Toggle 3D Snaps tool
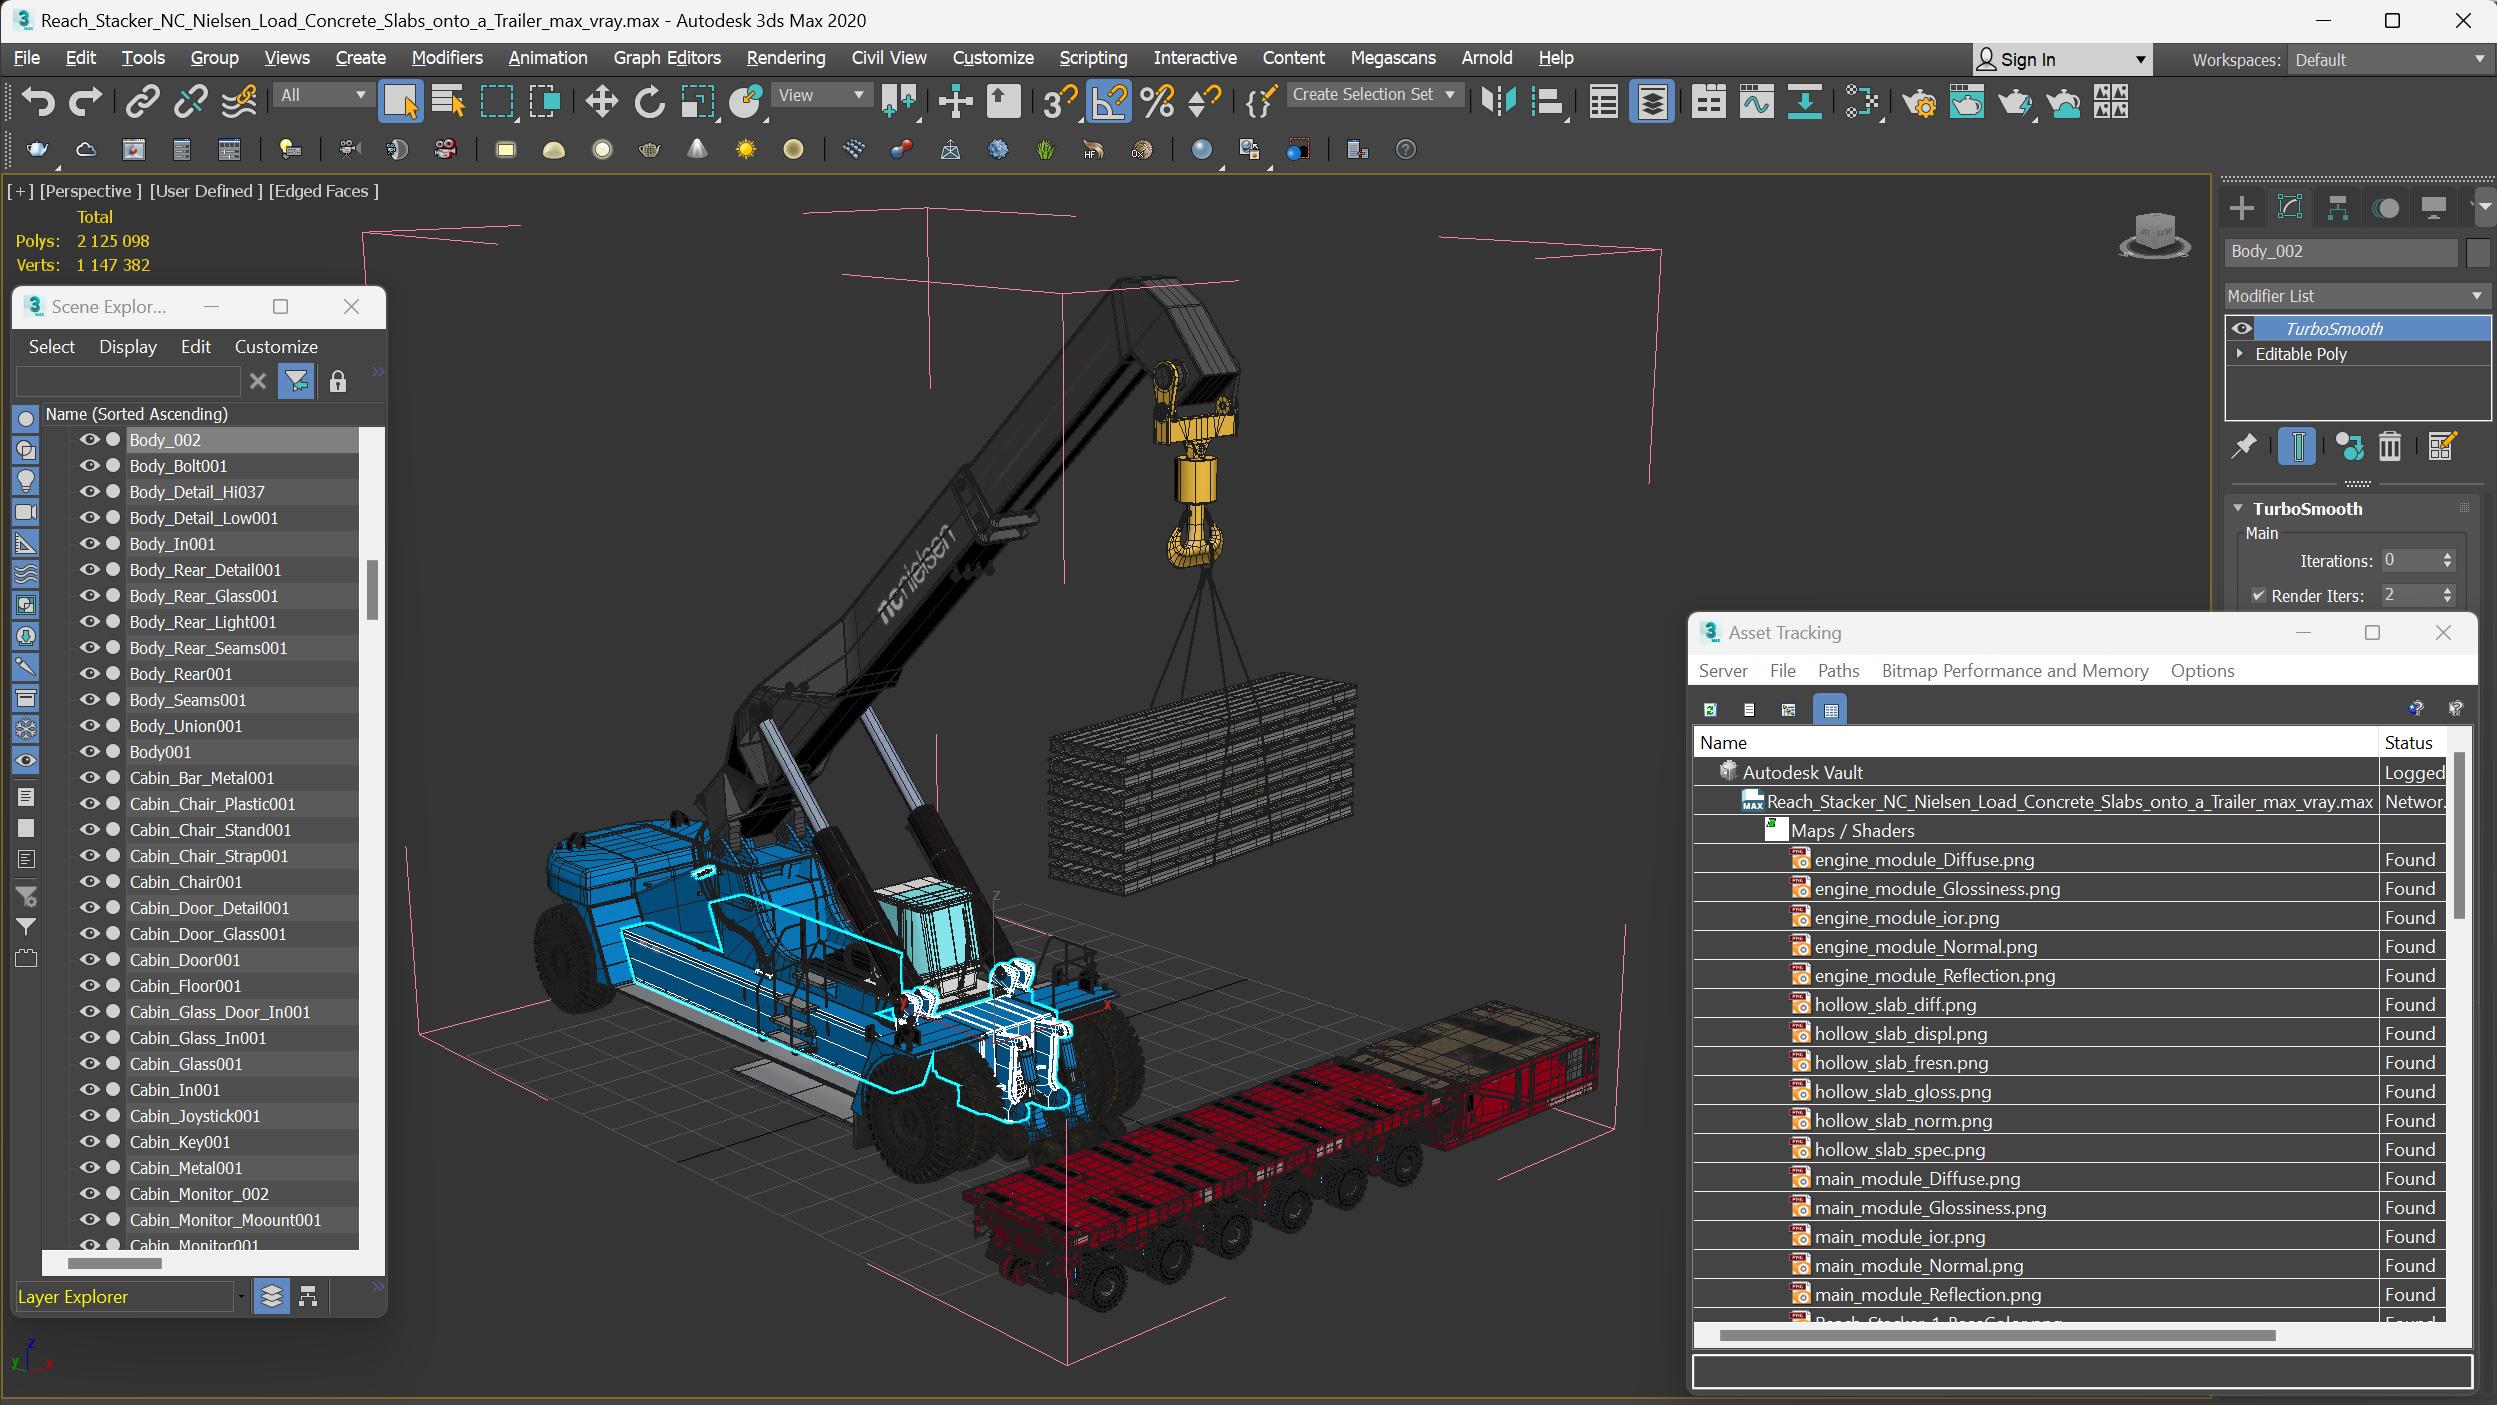 pos(1060,101)
